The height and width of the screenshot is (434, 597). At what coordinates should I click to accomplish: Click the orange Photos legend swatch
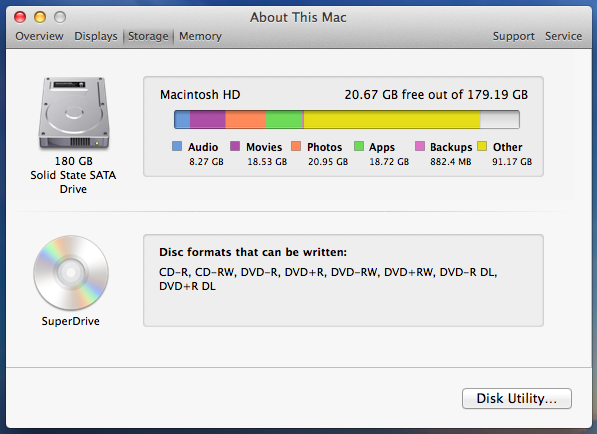pyautogui.click(x=296, y=146)
